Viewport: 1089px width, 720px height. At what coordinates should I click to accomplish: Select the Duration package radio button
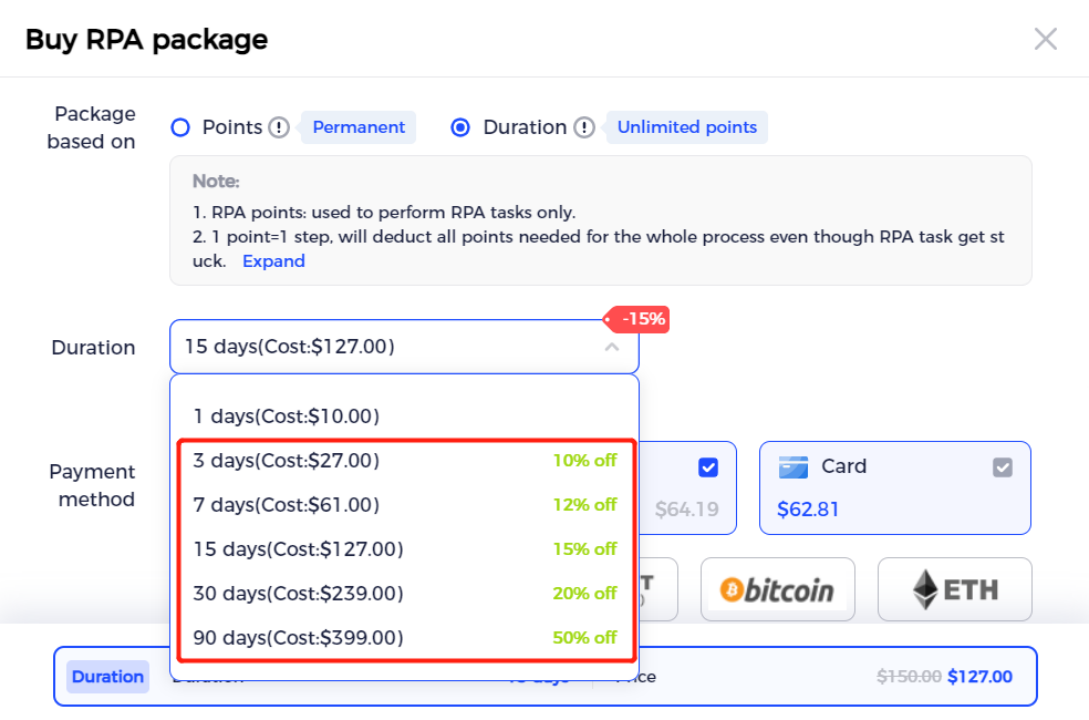pos(460,128)
